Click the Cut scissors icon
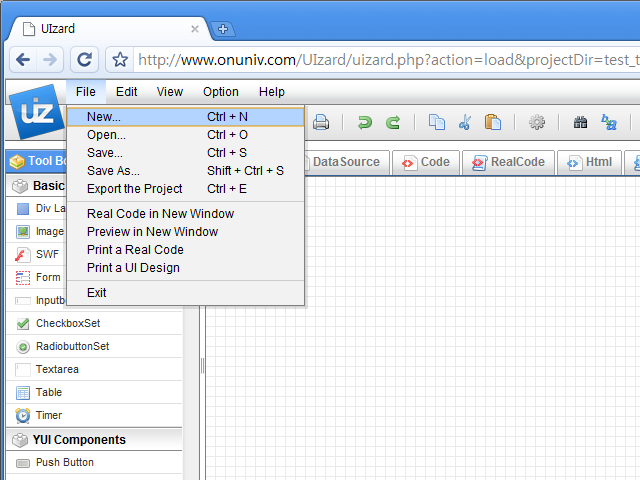Image resolution: width=640 pixels, height=480 pixels. [465, 123]
